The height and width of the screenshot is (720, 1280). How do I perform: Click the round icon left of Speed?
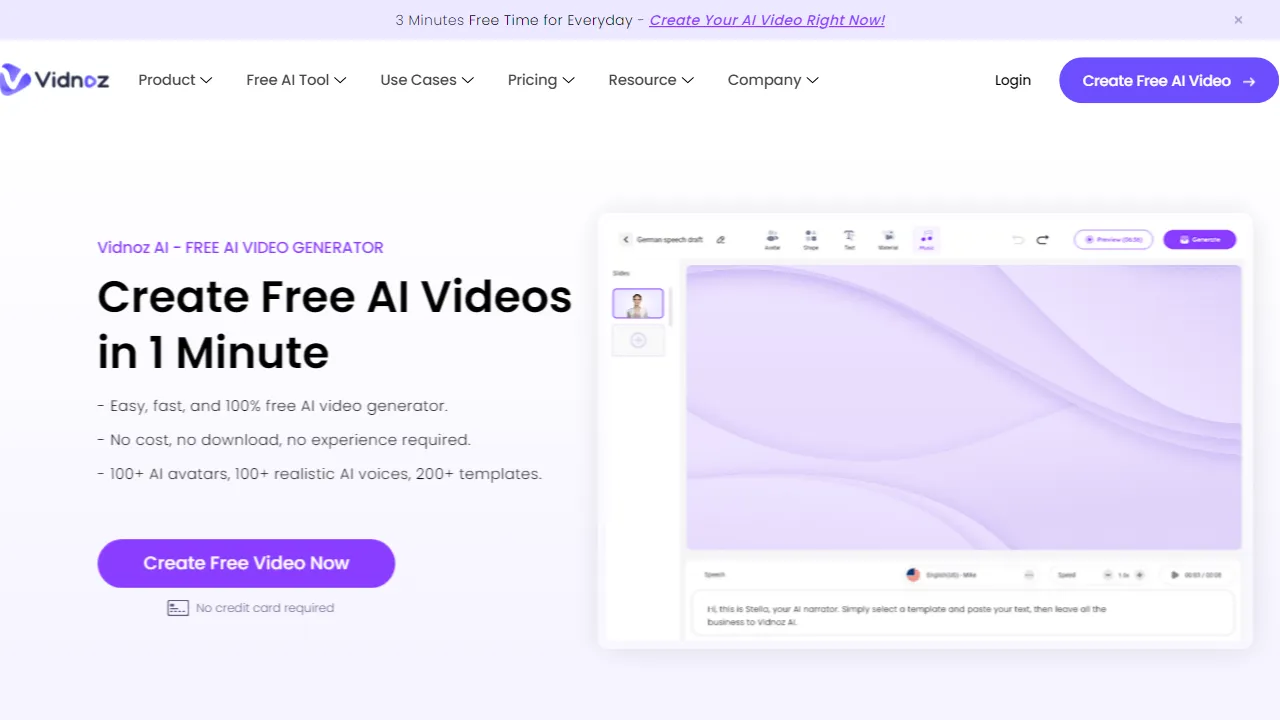tap(1029, 575)
